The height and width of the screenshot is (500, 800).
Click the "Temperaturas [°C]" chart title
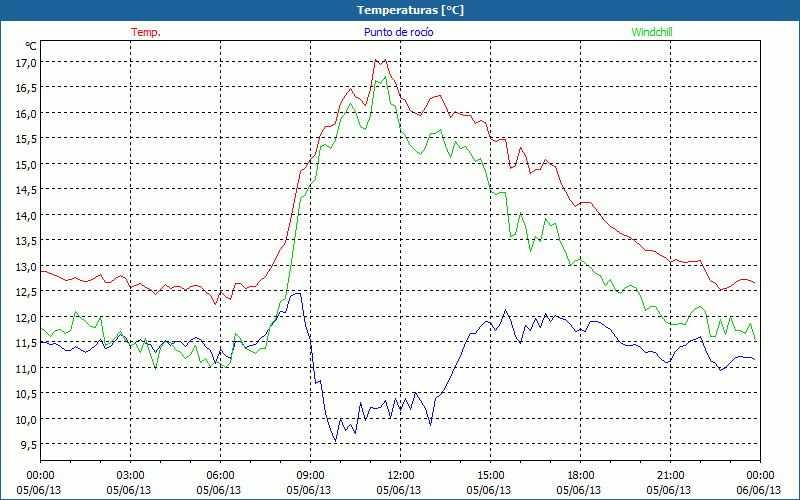tap(410, 10)
